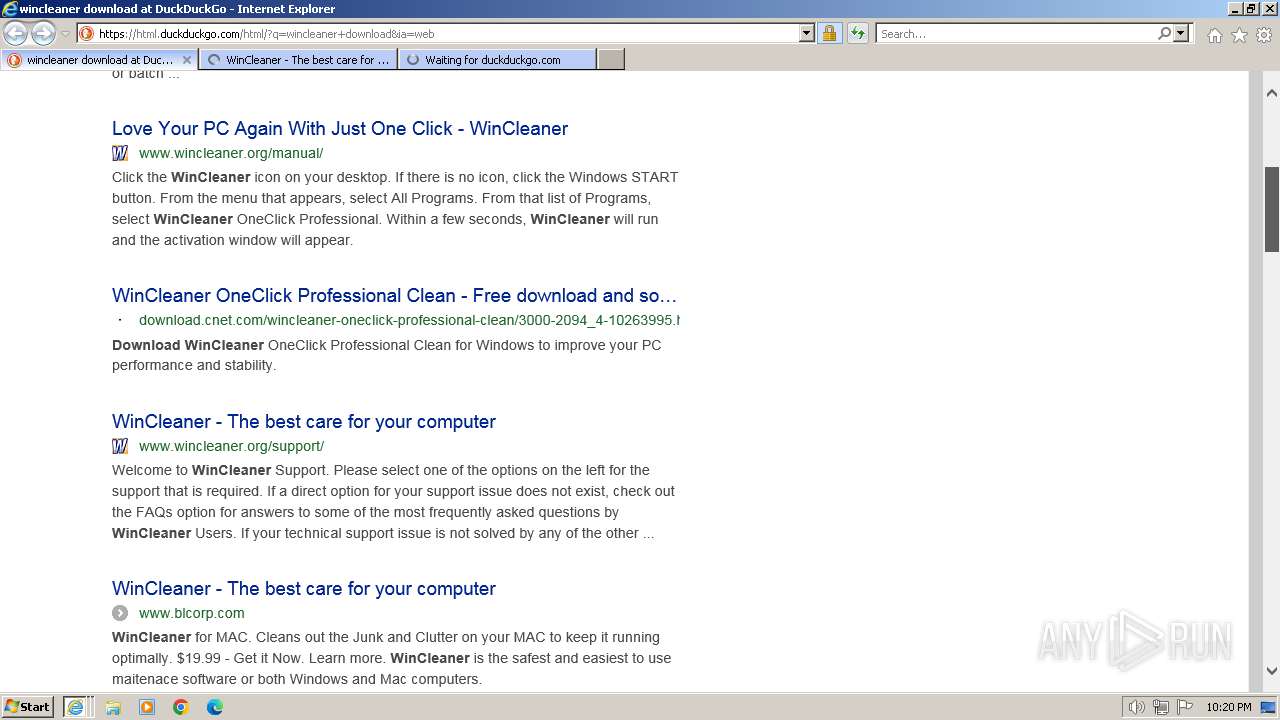Click the snippet starting 'Click the WinCleaner icon'
This screenshot has width=1280, height=720.
tap(395, 209)
